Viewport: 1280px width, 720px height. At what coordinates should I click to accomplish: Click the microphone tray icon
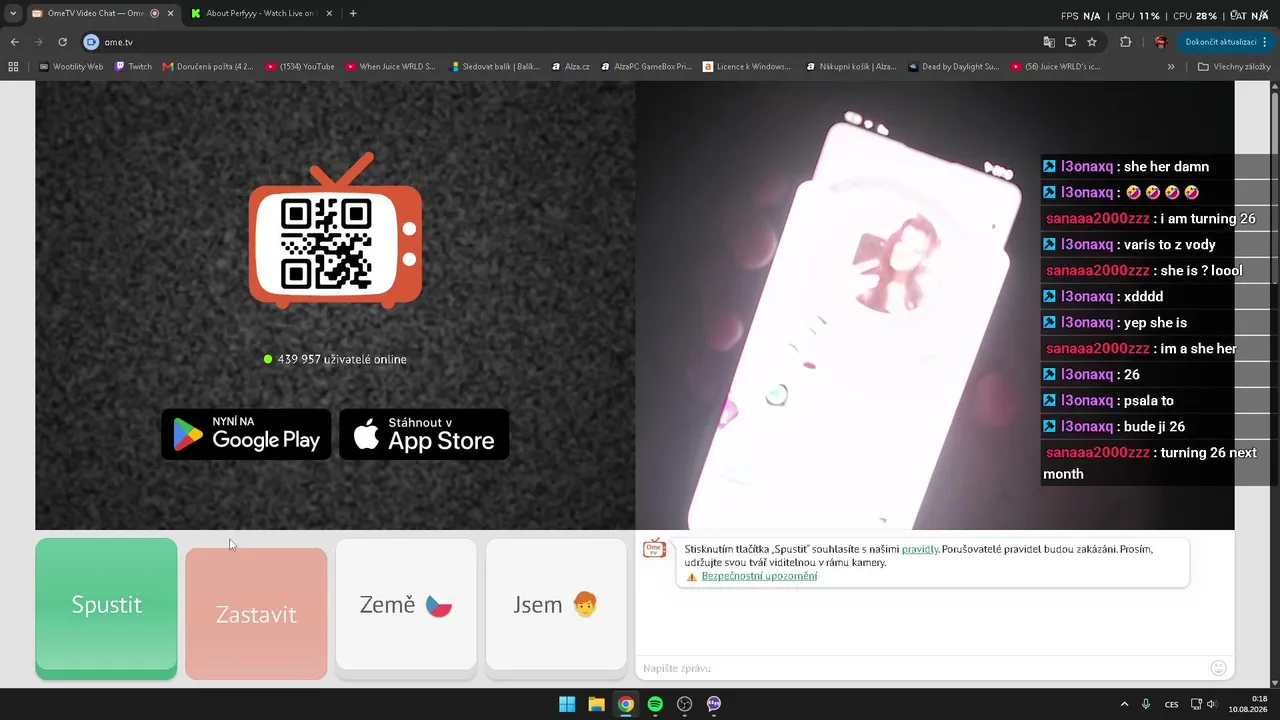pyautogui.click(x=1146, y=704)
